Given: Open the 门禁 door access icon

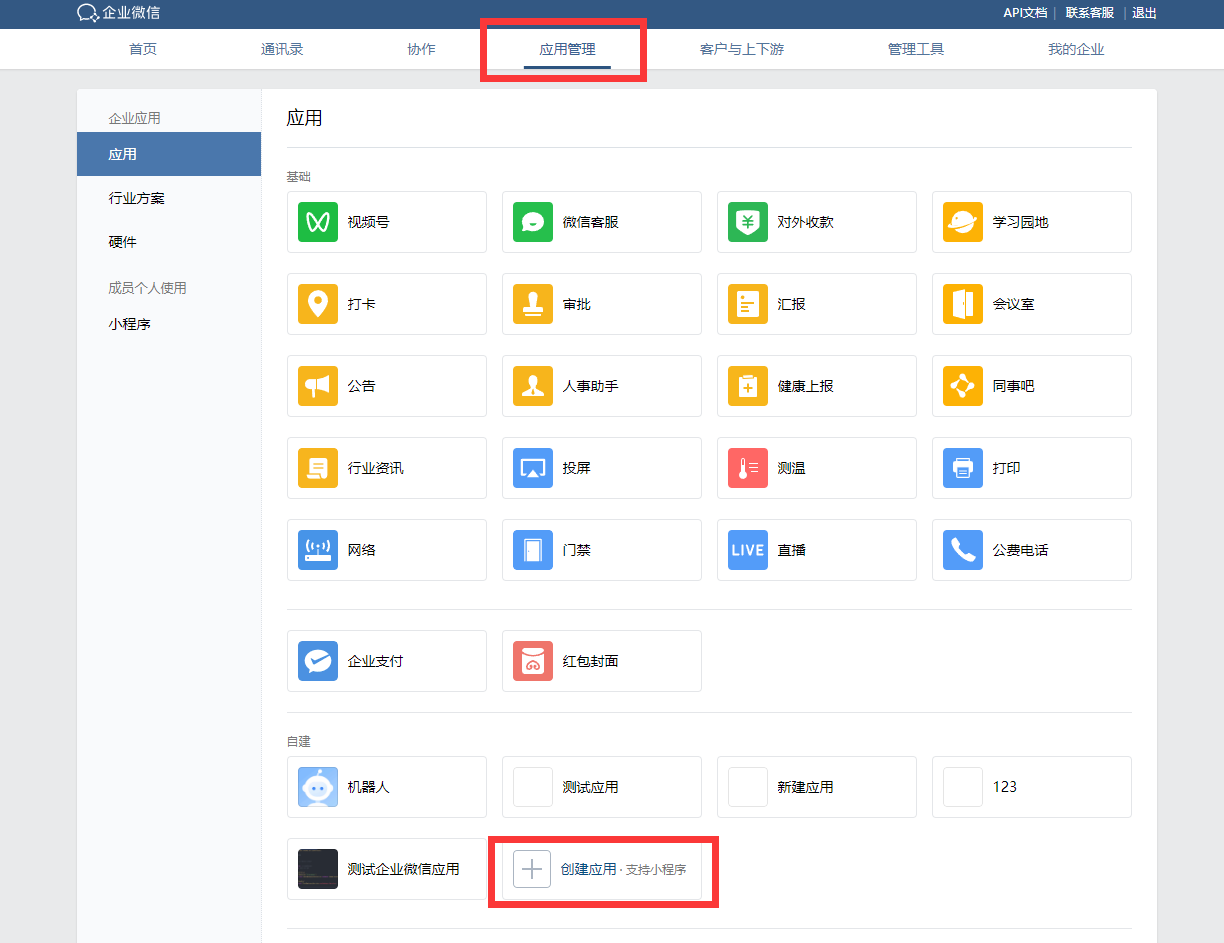Looking at the screenshot, I should tap(533, 550).
